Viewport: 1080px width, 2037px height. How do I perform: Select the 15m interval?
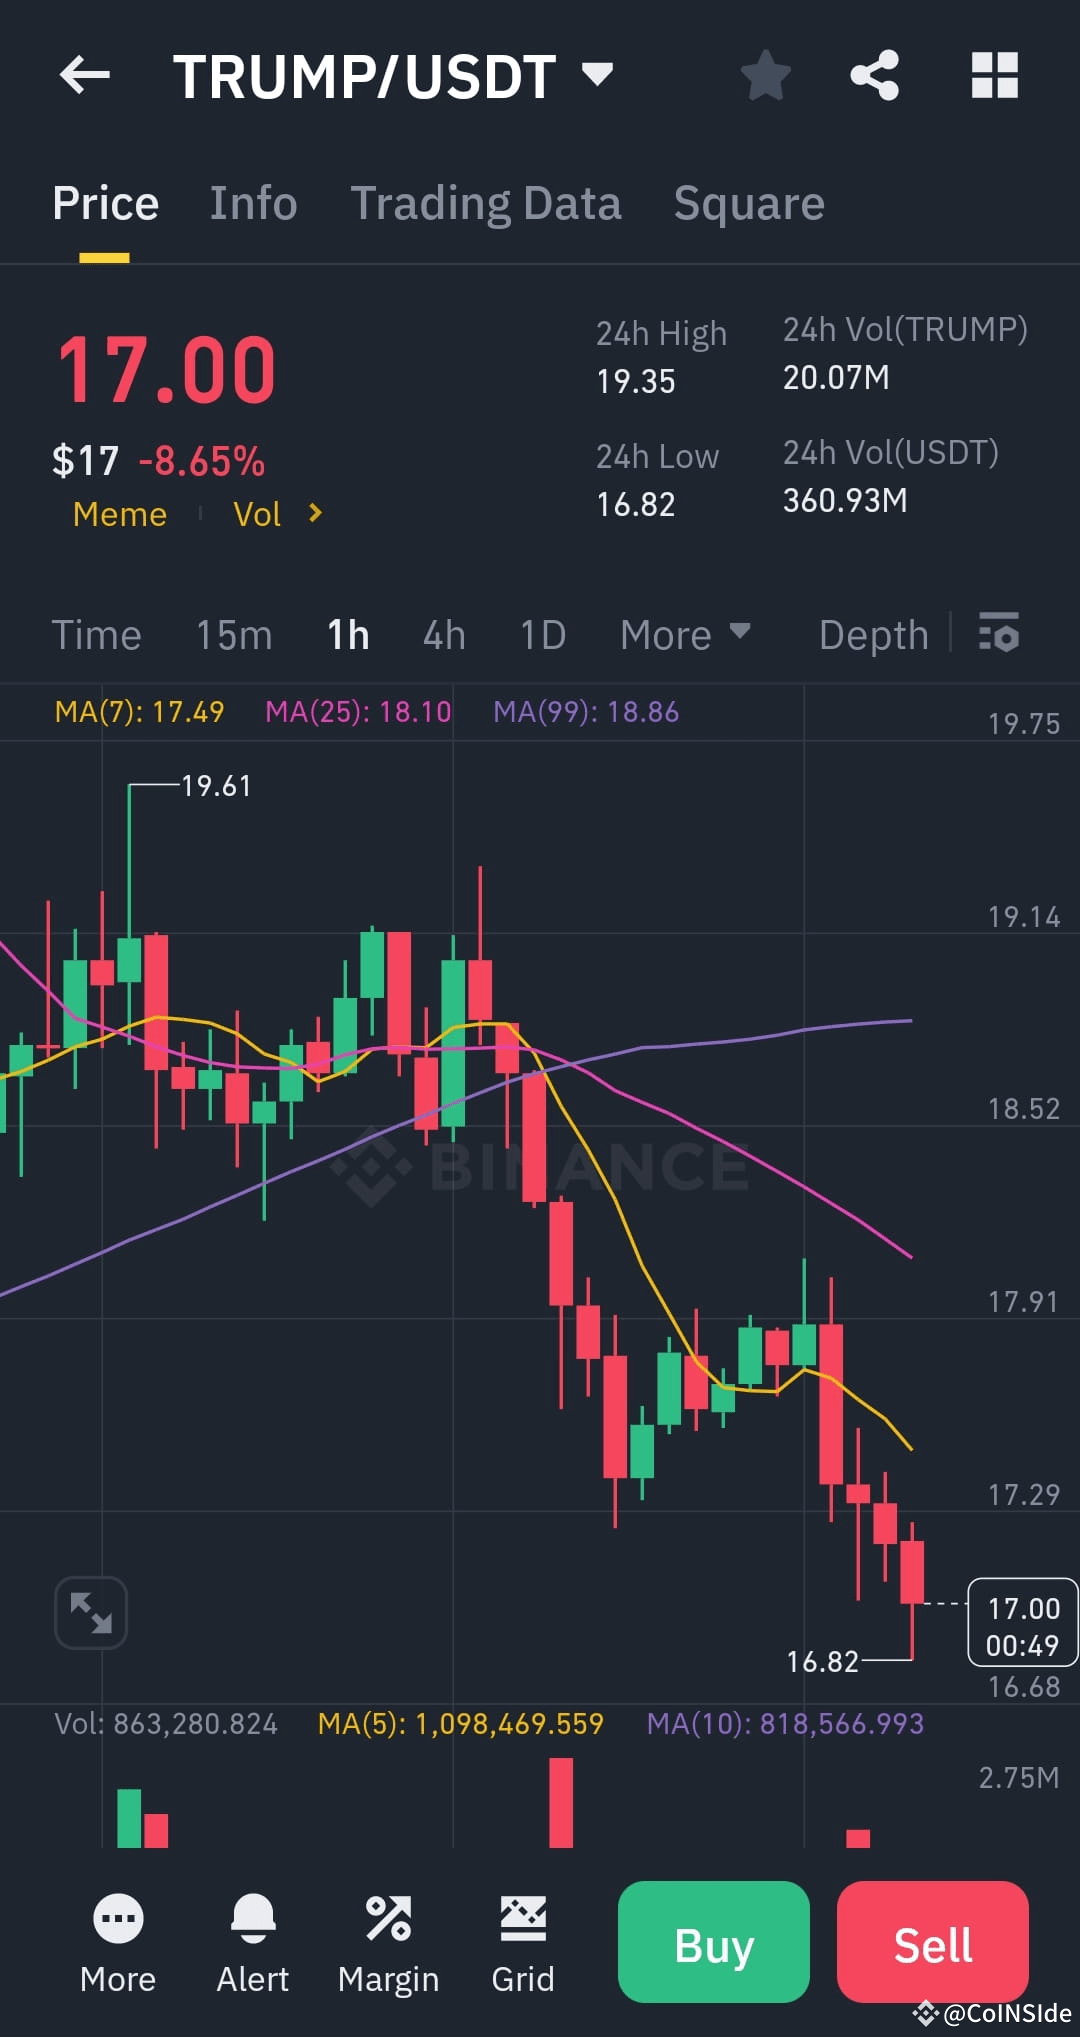234,635
